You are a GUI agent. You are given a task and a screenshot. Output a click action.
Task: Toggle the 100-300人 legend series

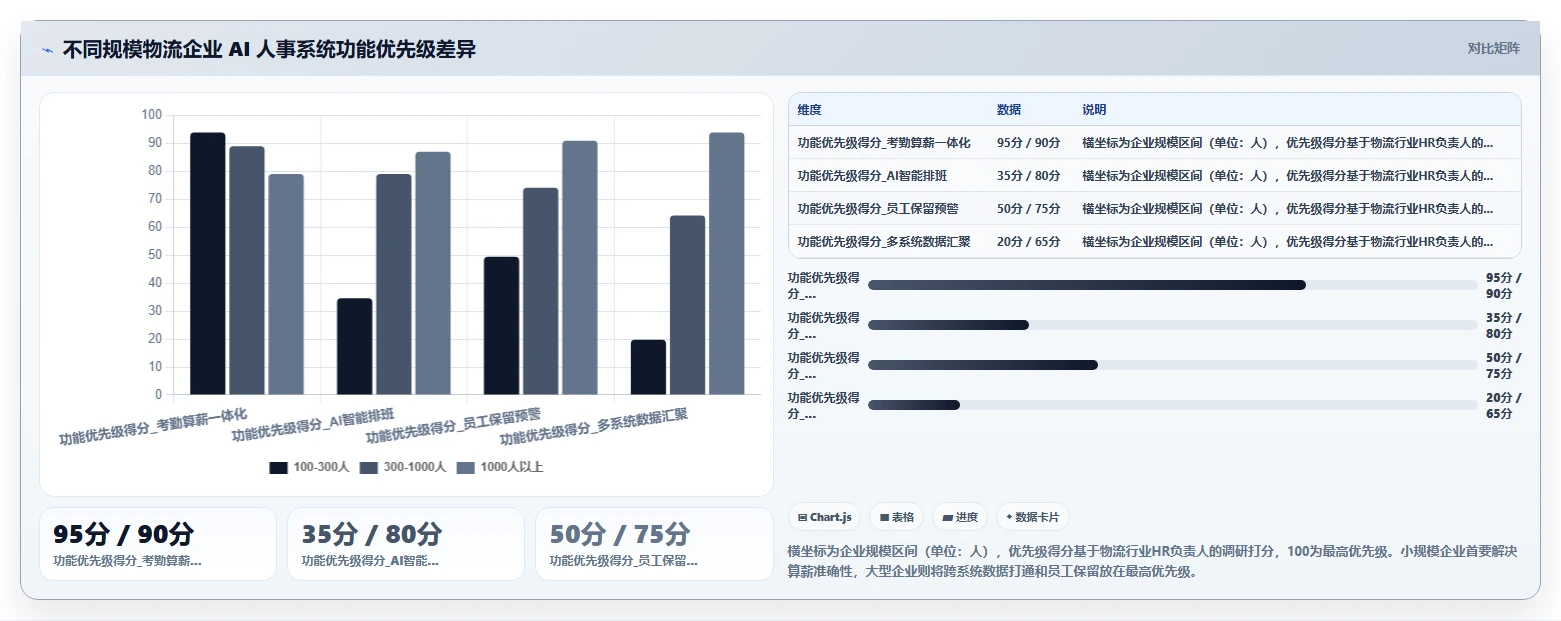coord(309,467)
